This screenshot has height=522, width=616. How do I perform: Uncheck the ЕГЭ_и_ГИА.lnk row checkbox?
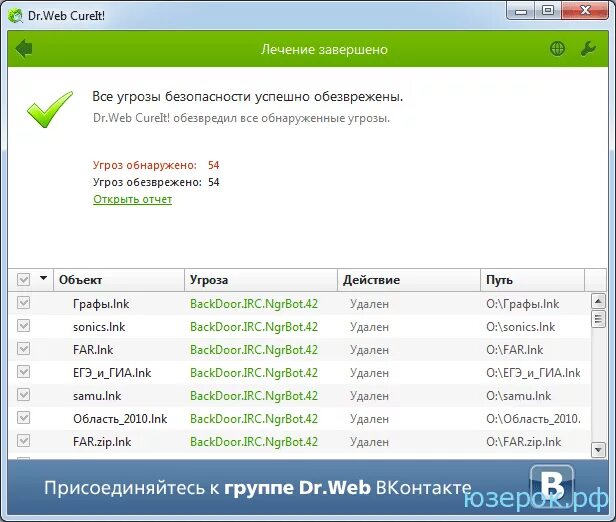24,372
